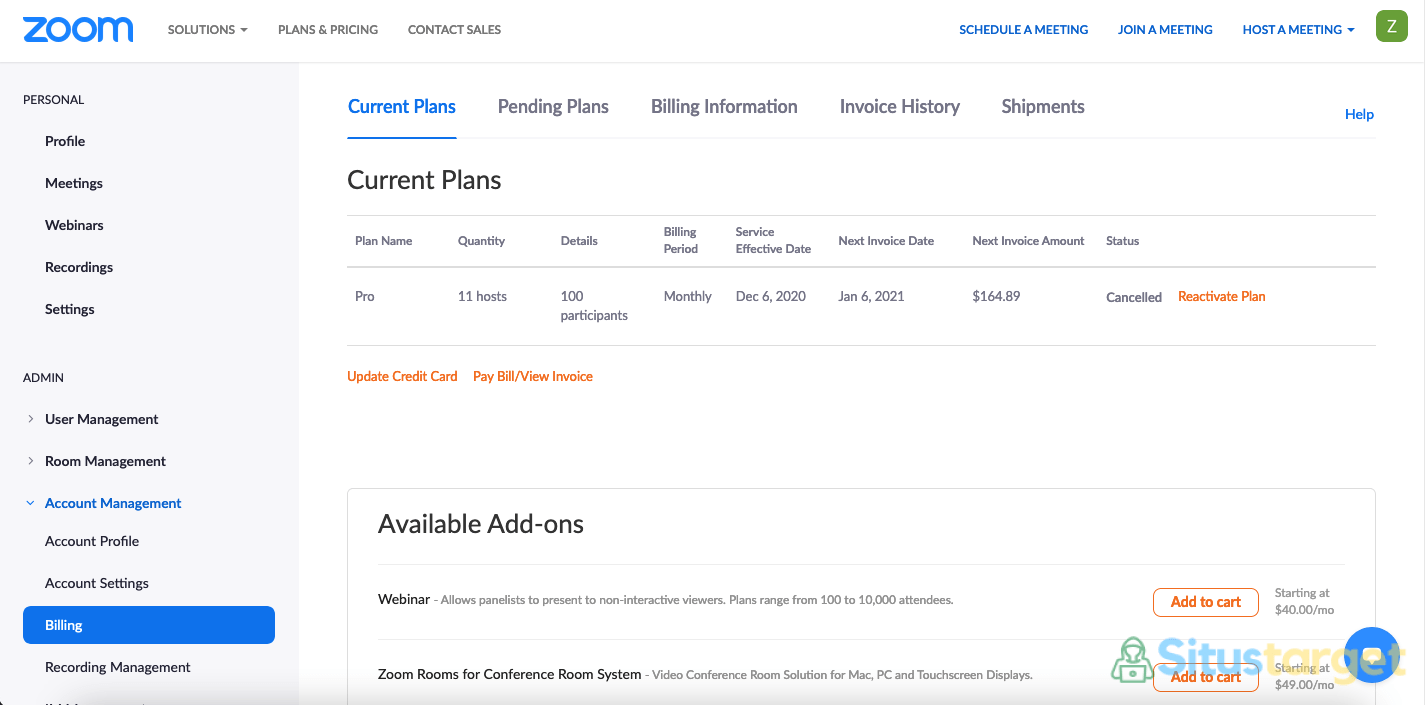Open personal Settings in sidebar

pyautogui.click(x=70, y=309)
